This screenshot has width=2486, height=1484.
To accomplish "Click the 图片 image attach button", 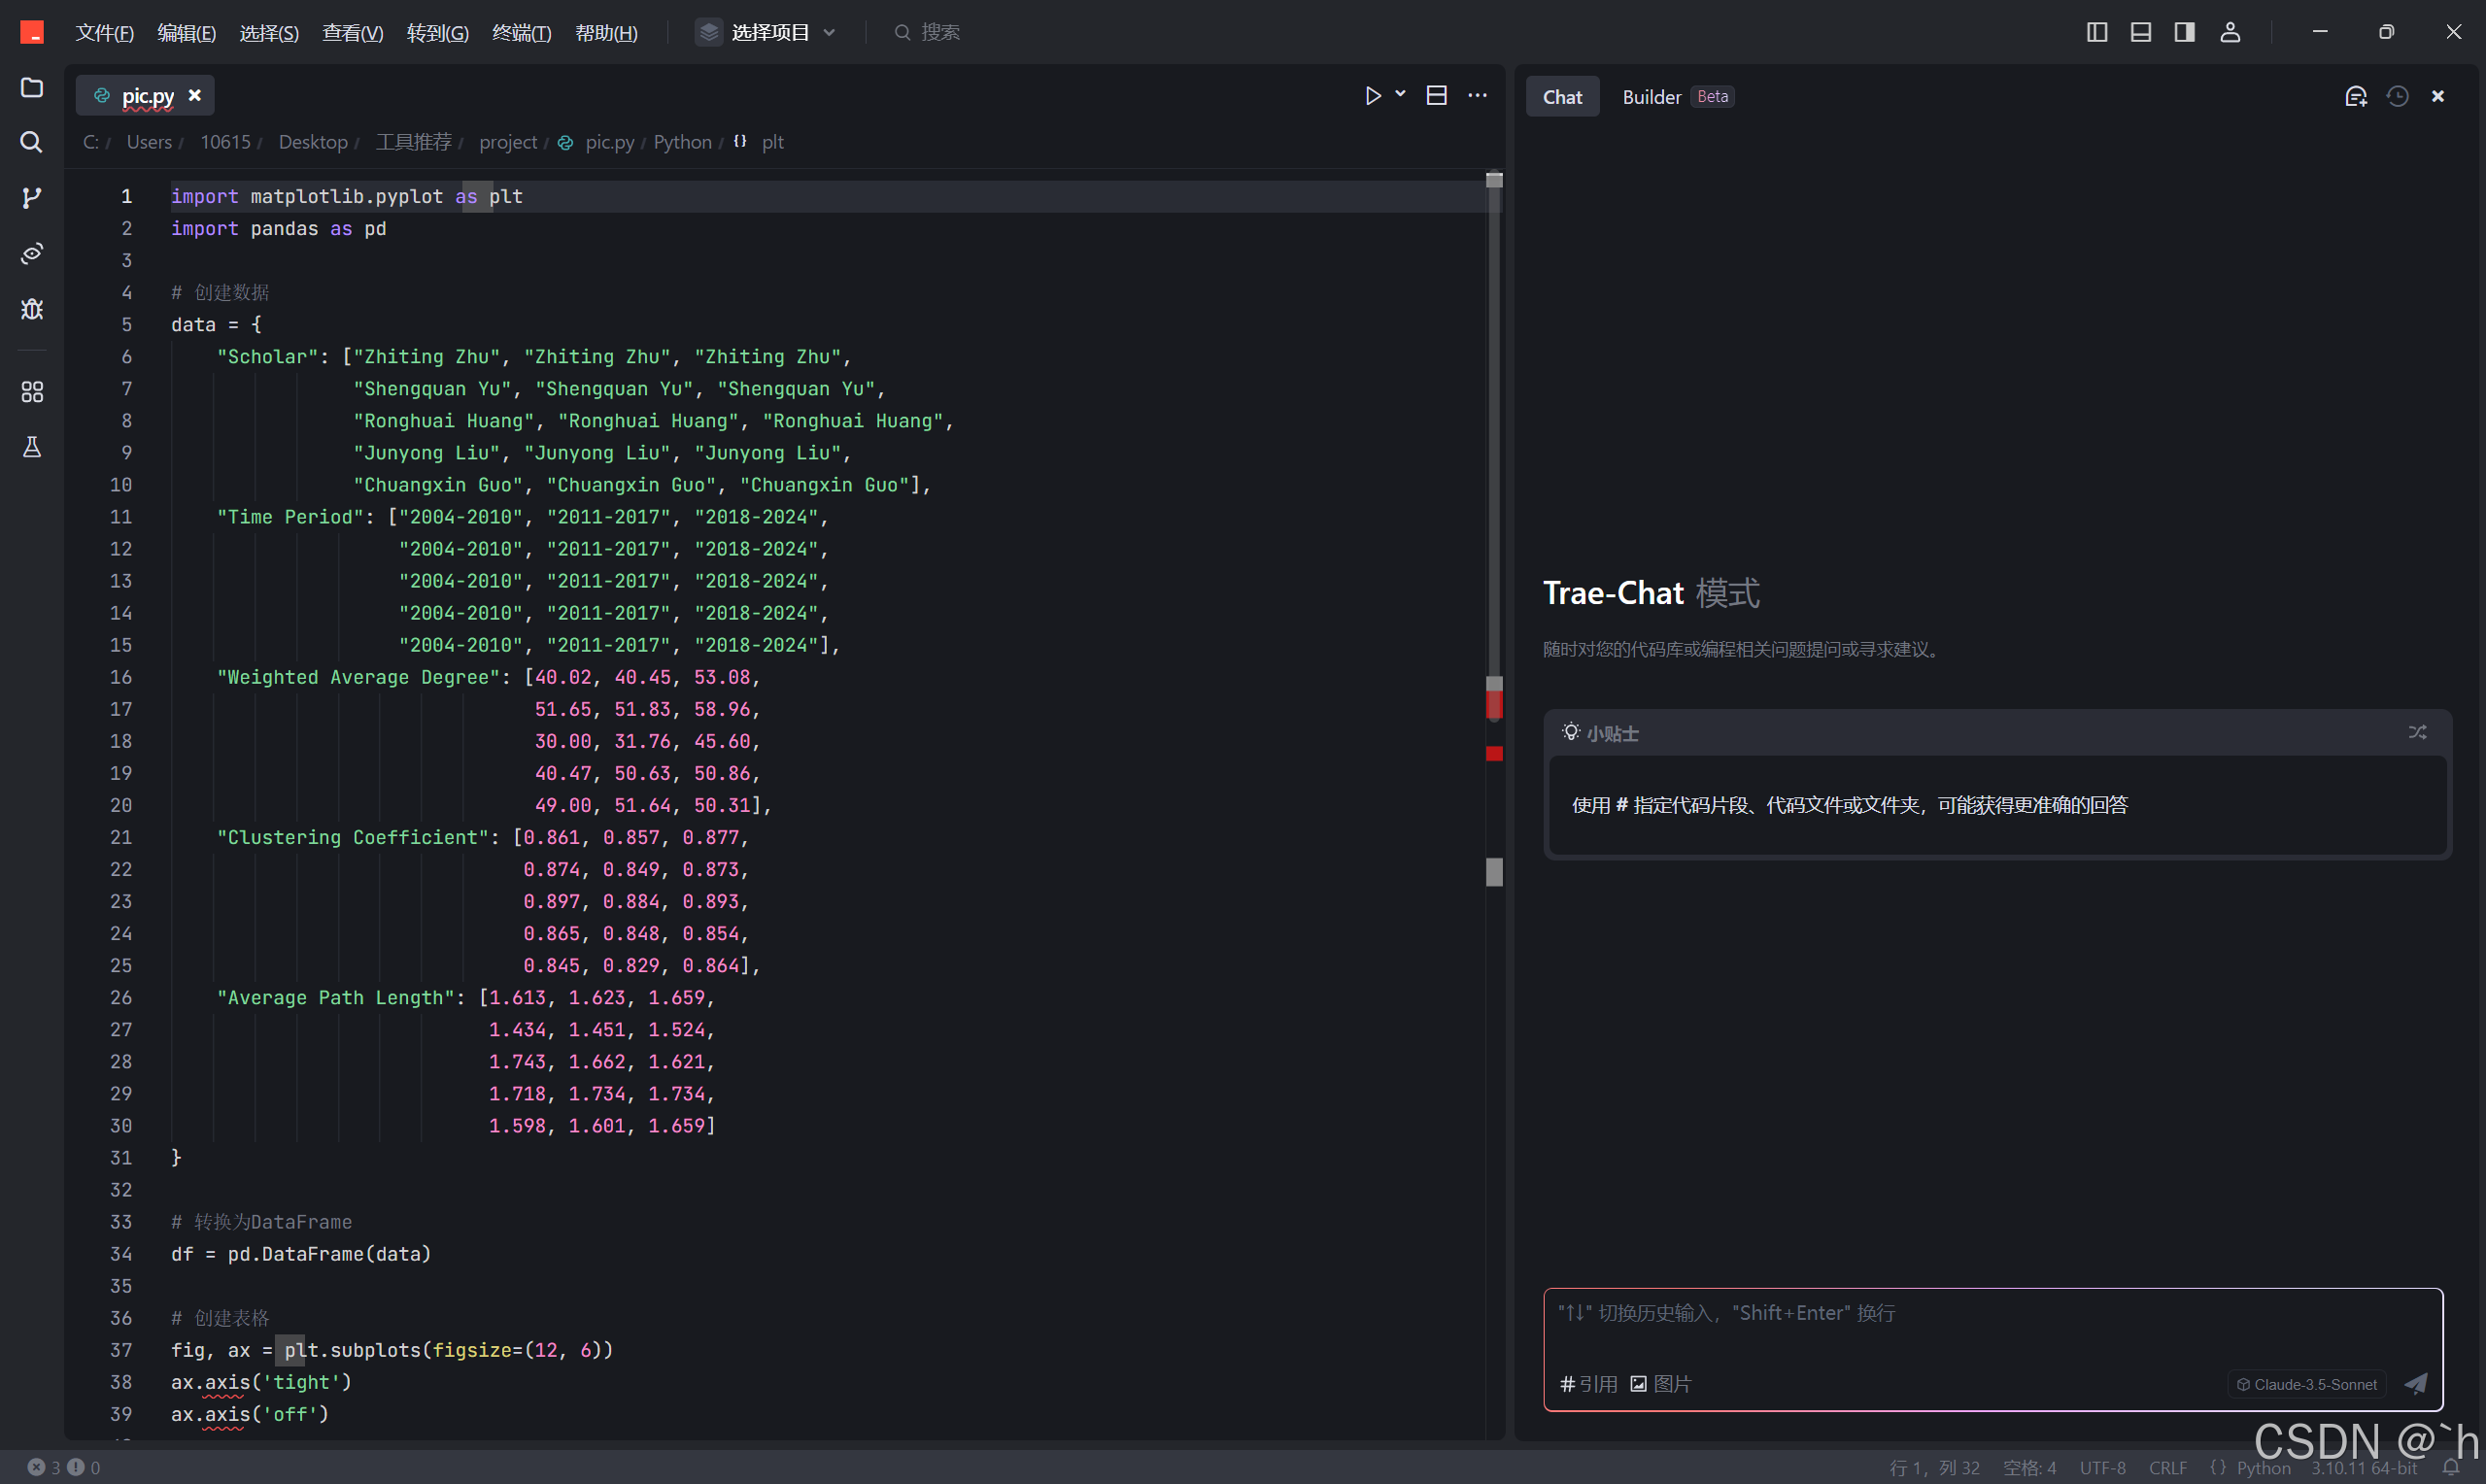I will tap(1661, 1384).
